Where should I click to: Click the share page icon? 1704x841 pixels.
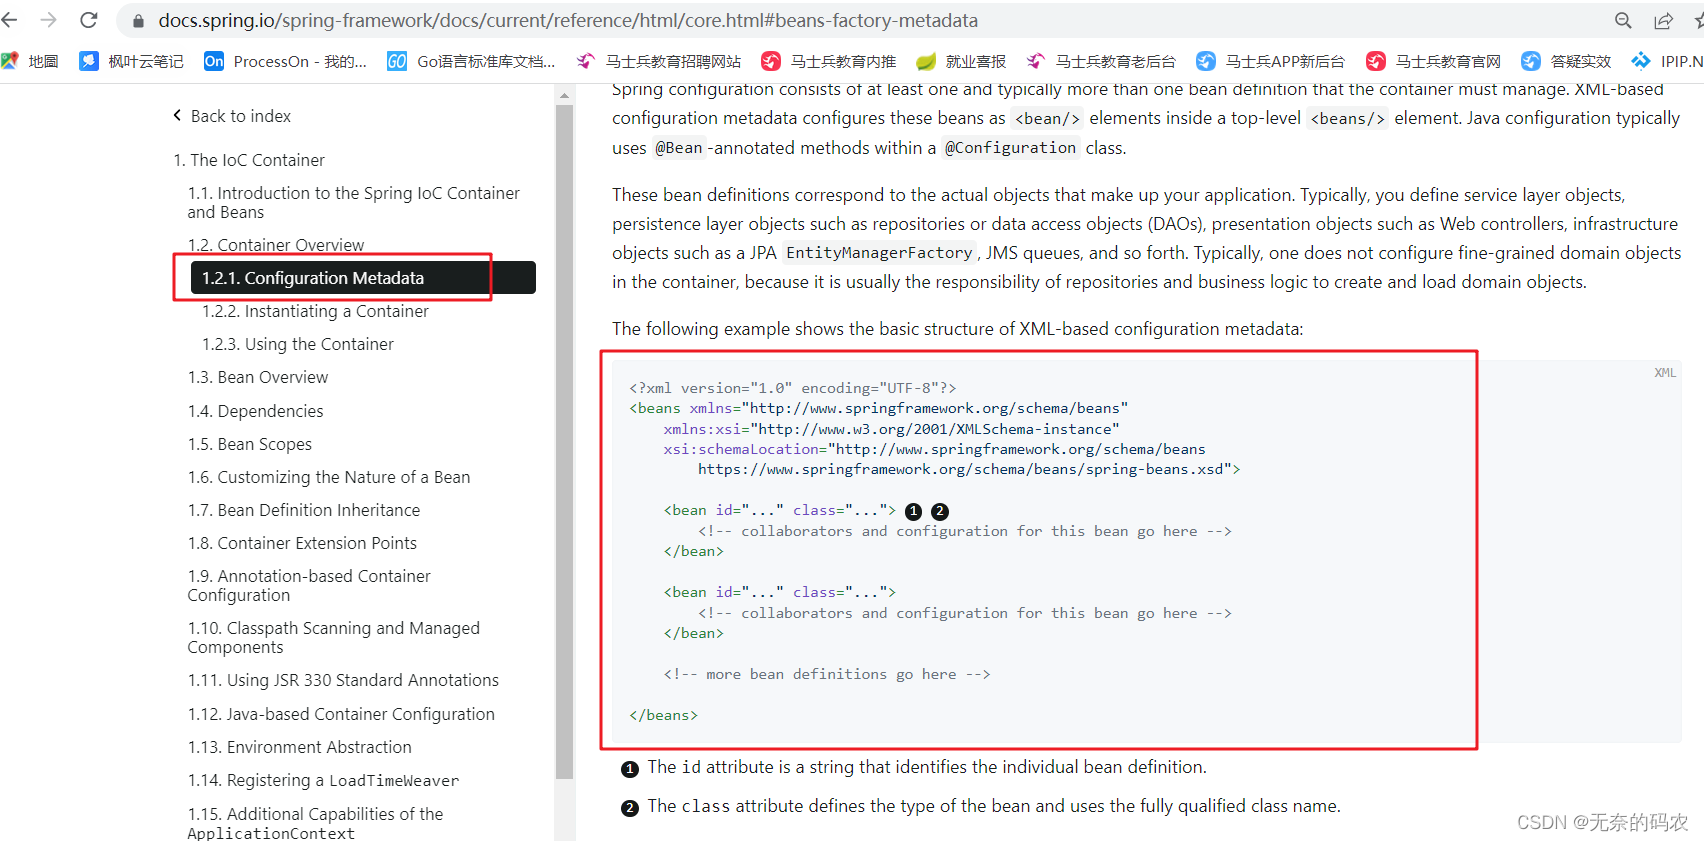pyautogui.click(x=1663, y=21)
